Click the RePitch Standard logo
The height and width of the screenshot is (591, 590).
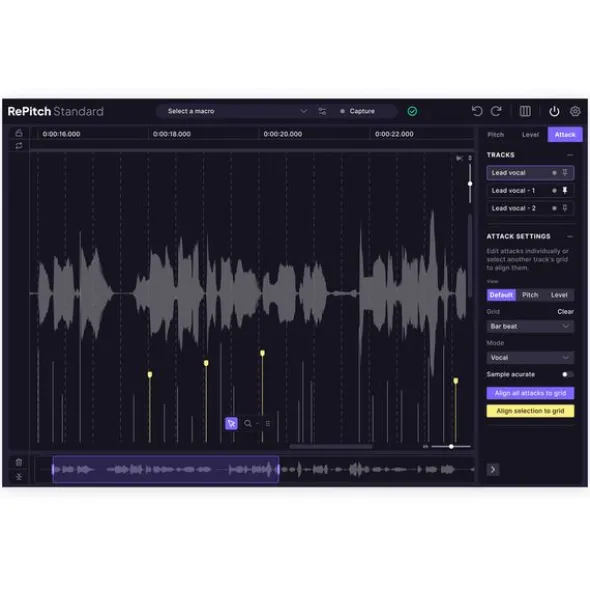click(x=55, y=111)
